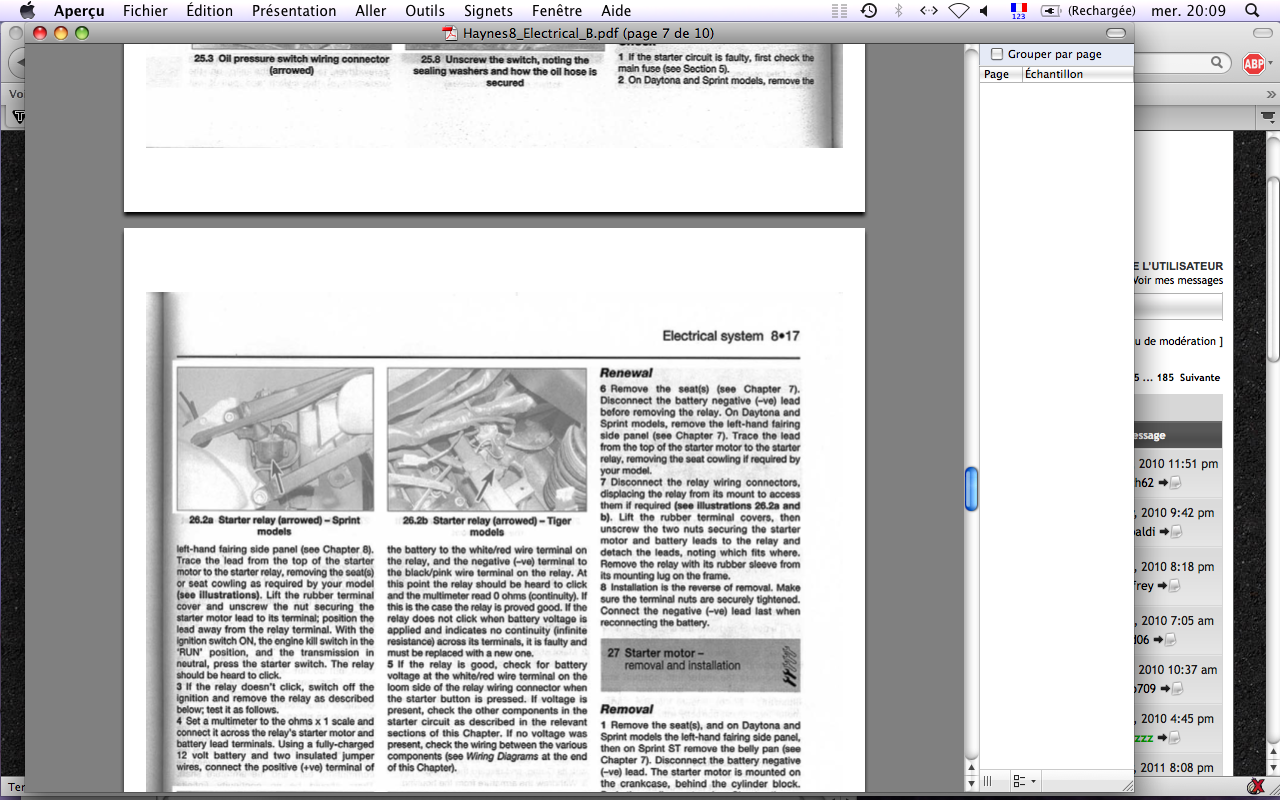Image resolution: width=1280 pixels, height=800 pixels.
Task: Click the browser search magnifier icon
Action: pos(1217,62)
